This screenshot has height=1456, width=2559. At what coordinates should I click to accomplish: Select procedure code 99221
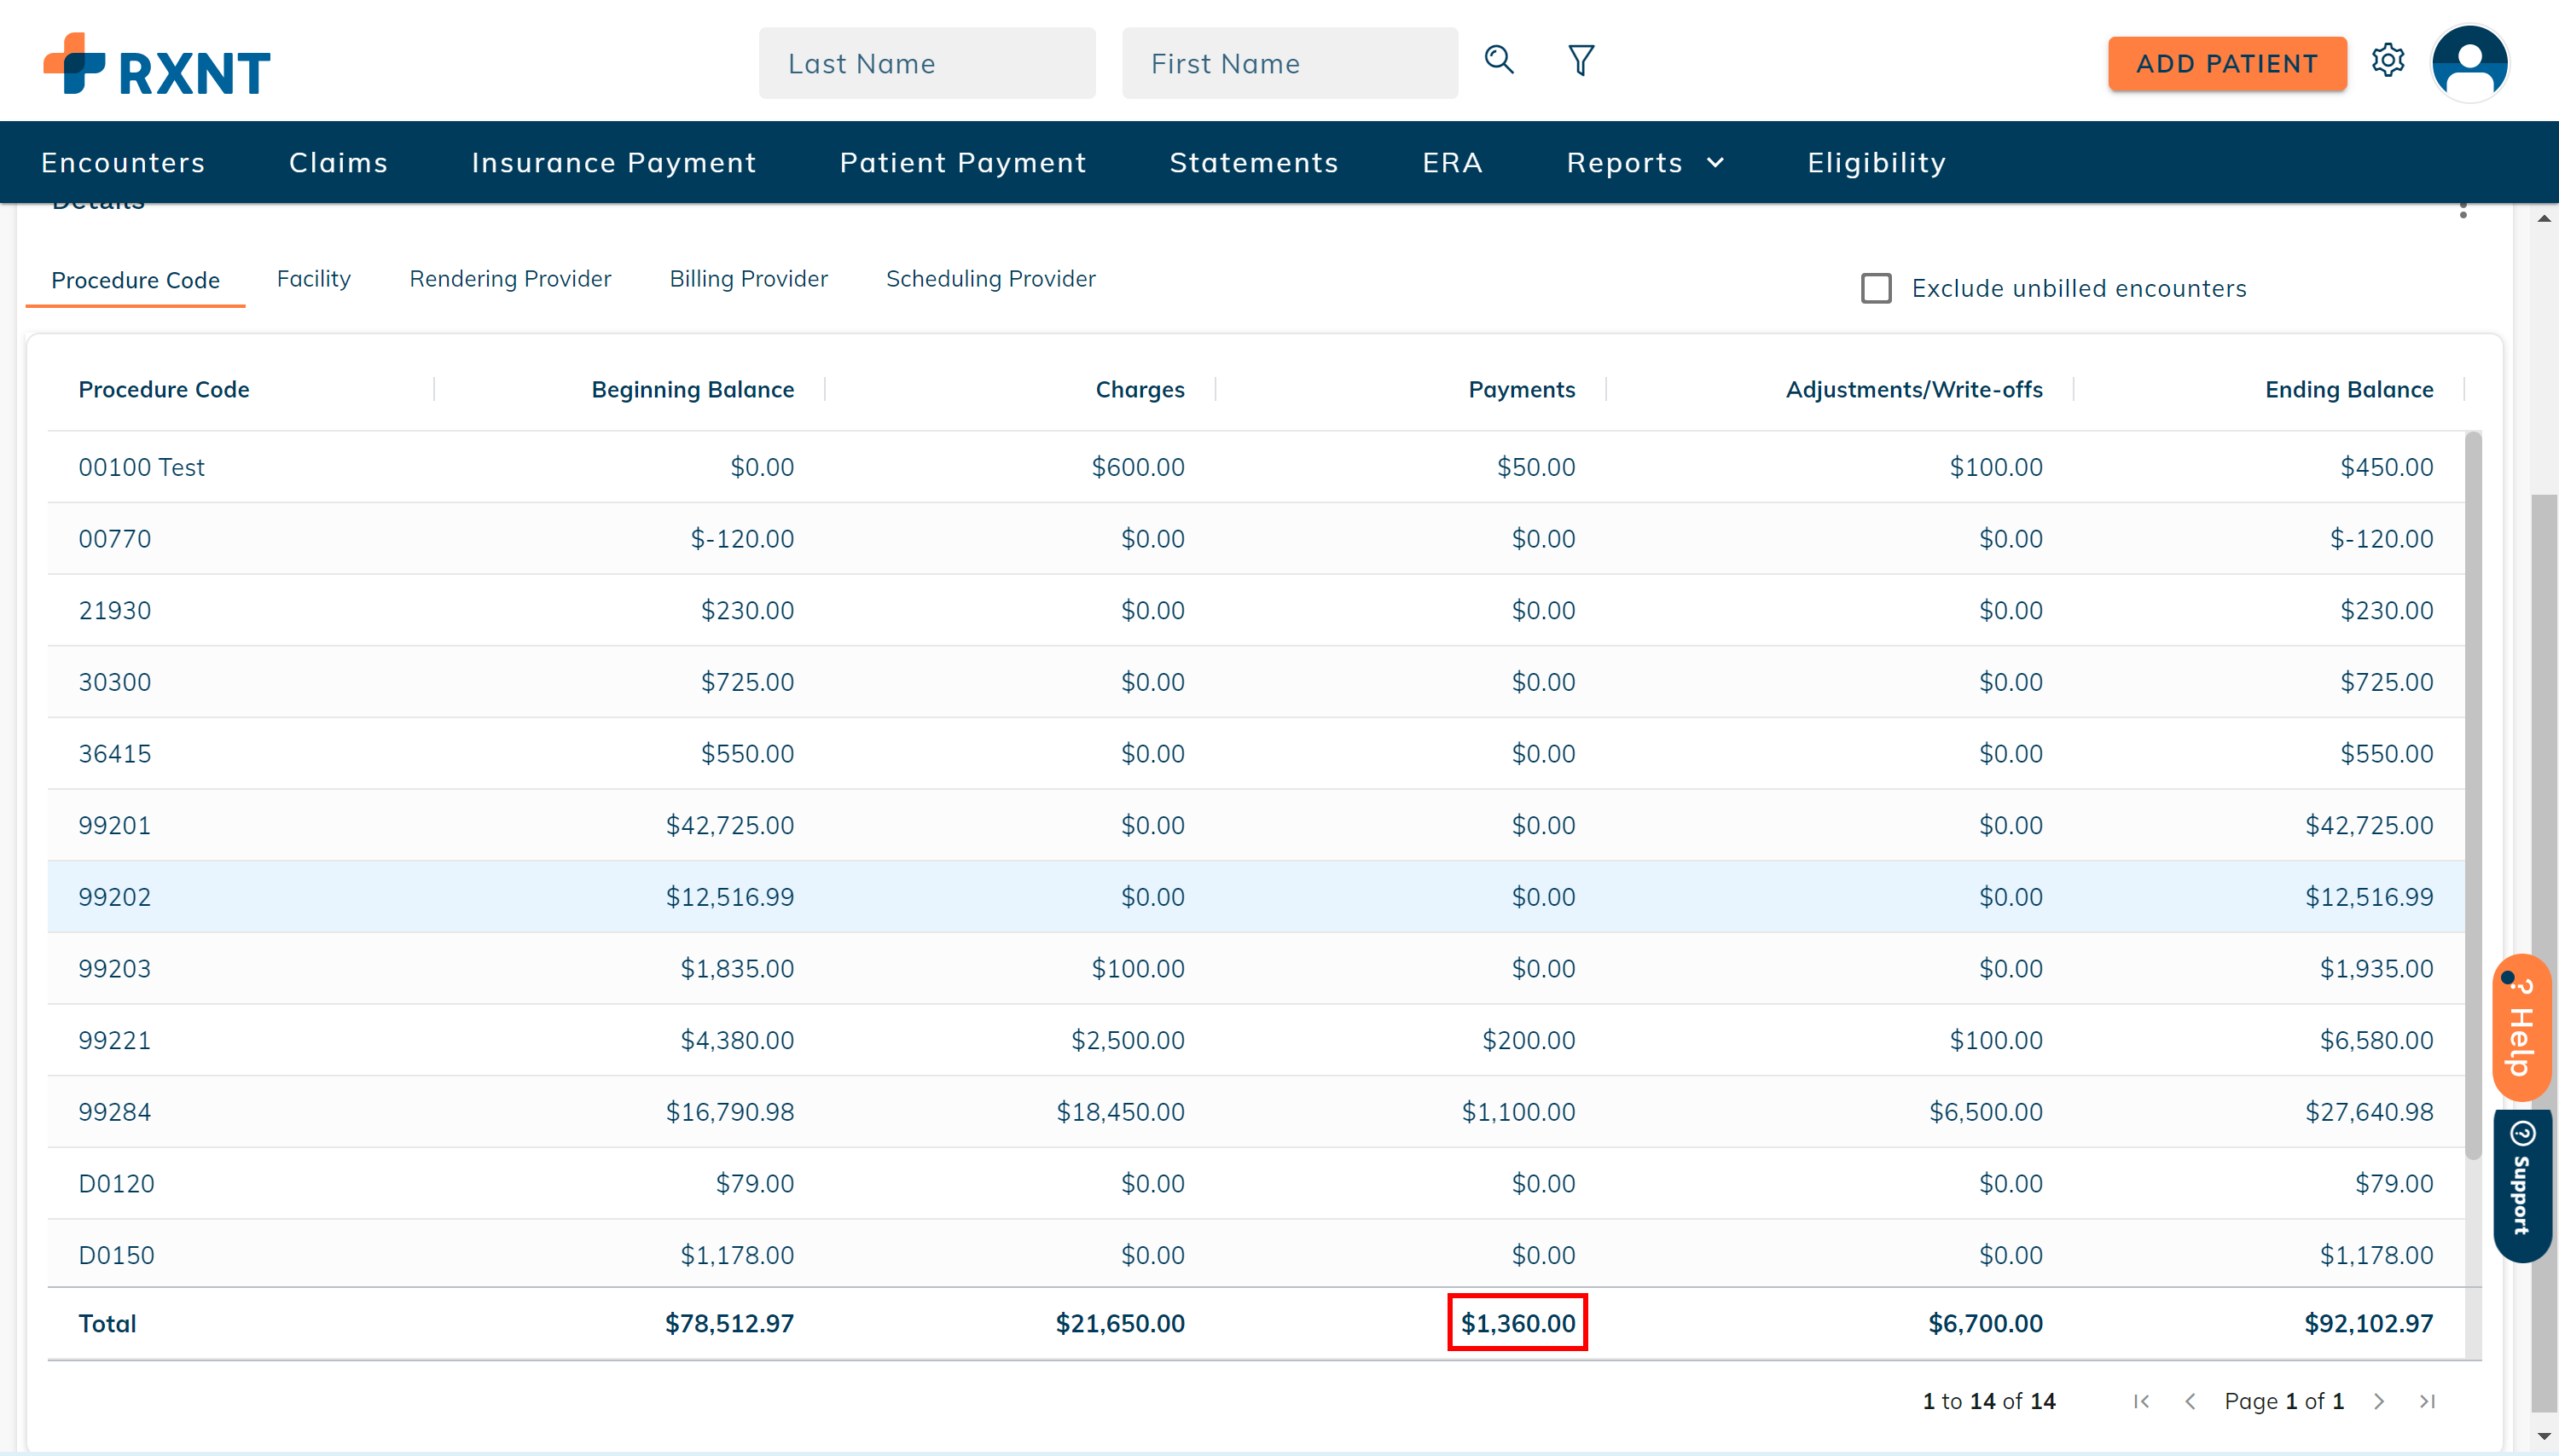tap(1256, 1040)
